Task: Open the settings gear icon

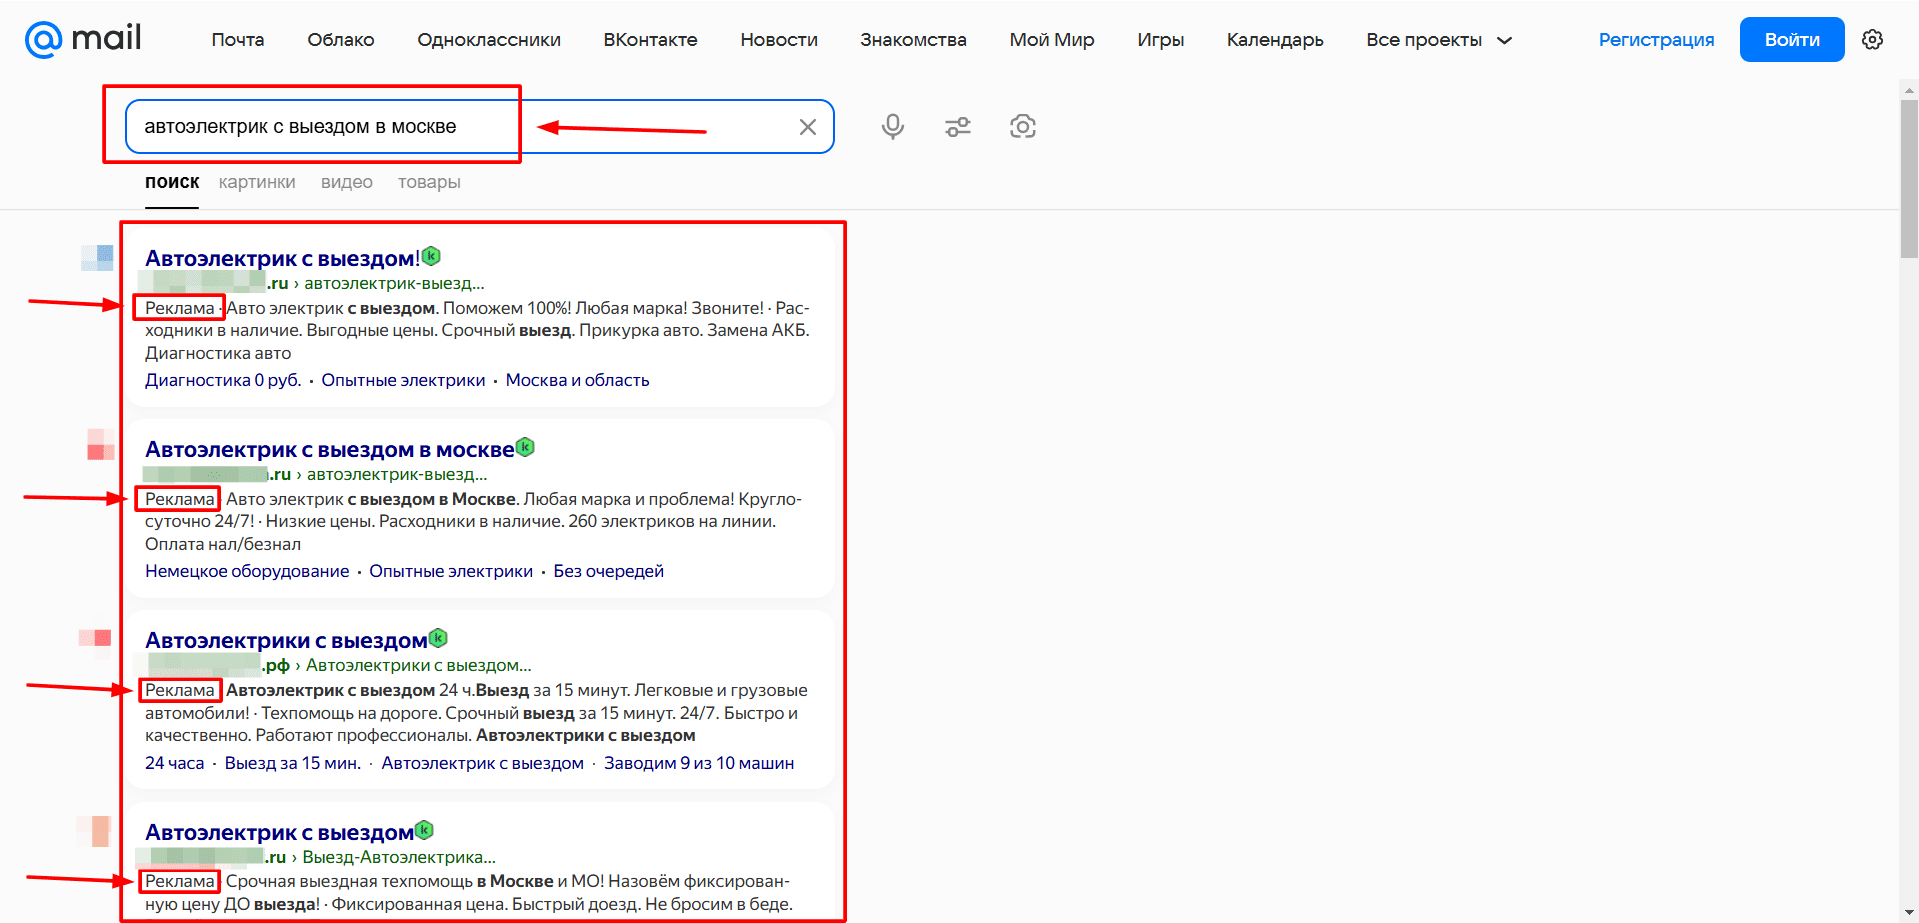Action: [1873, 40]
